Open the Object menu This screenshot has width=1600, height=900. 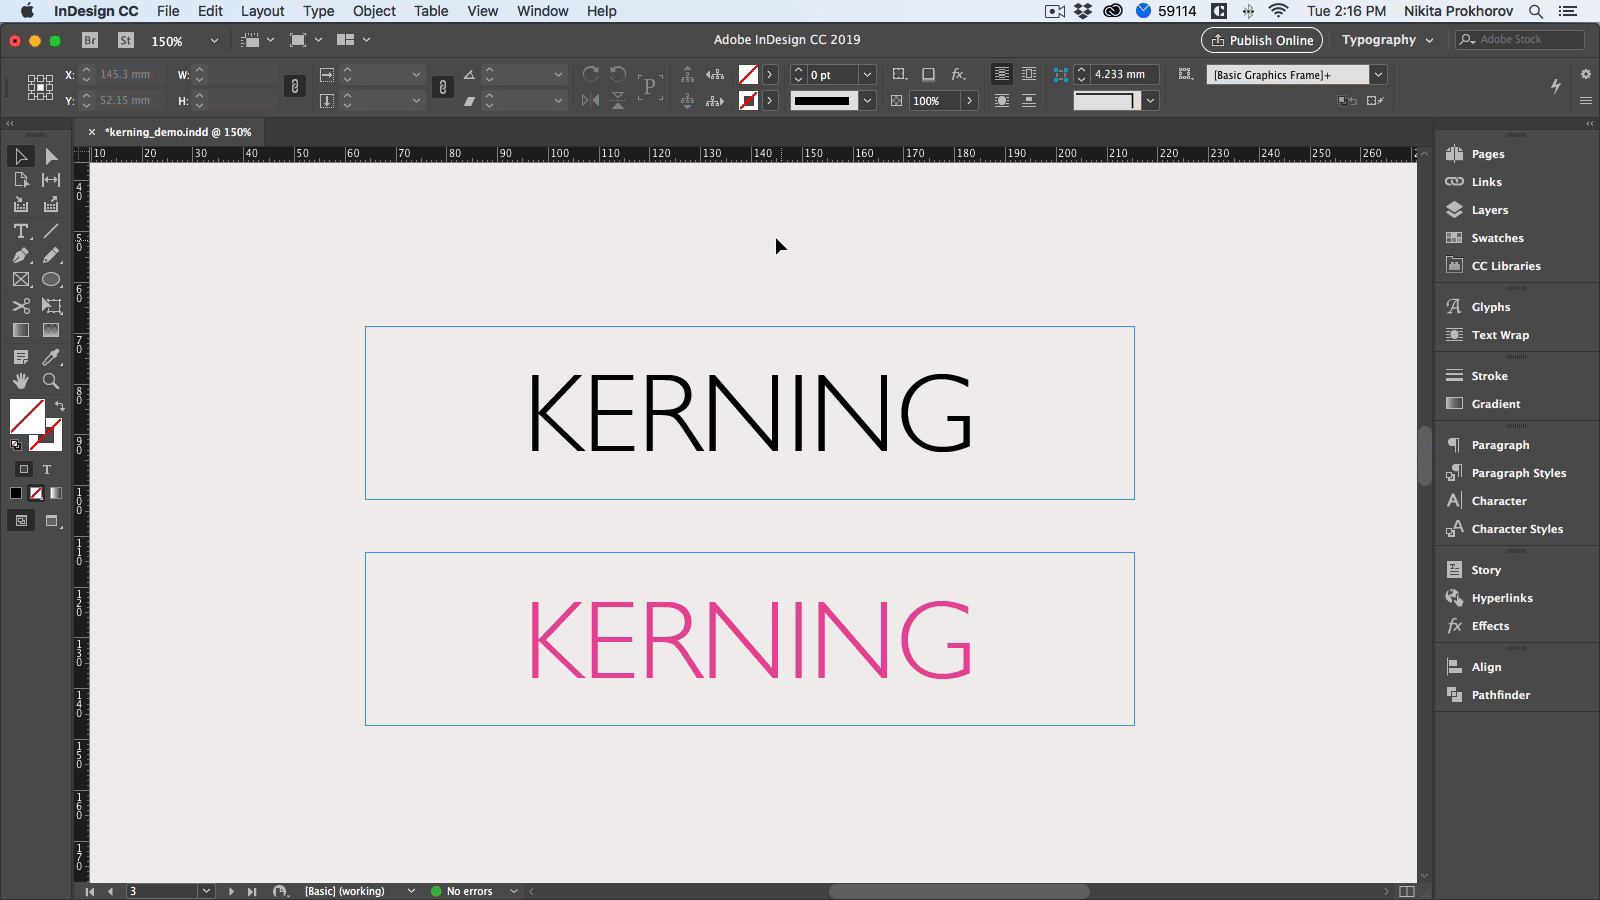(374, 11)
